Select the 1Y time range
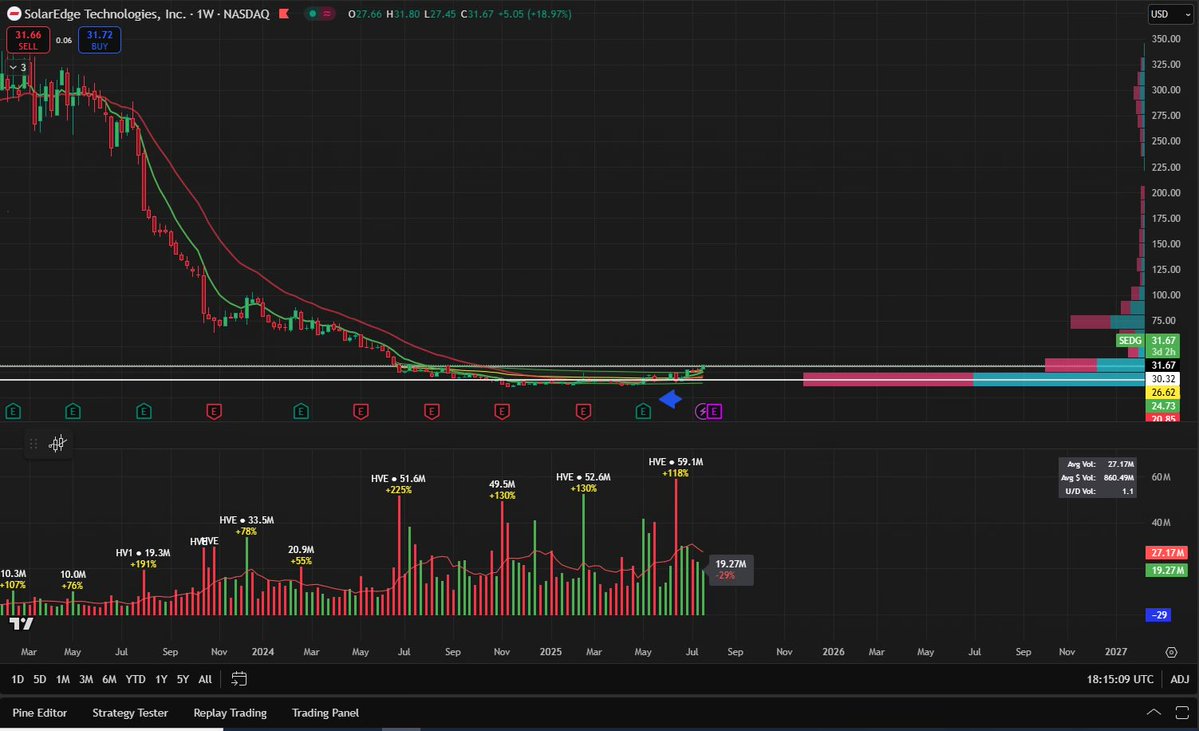The image size is (1199, 731). (161, 679)
